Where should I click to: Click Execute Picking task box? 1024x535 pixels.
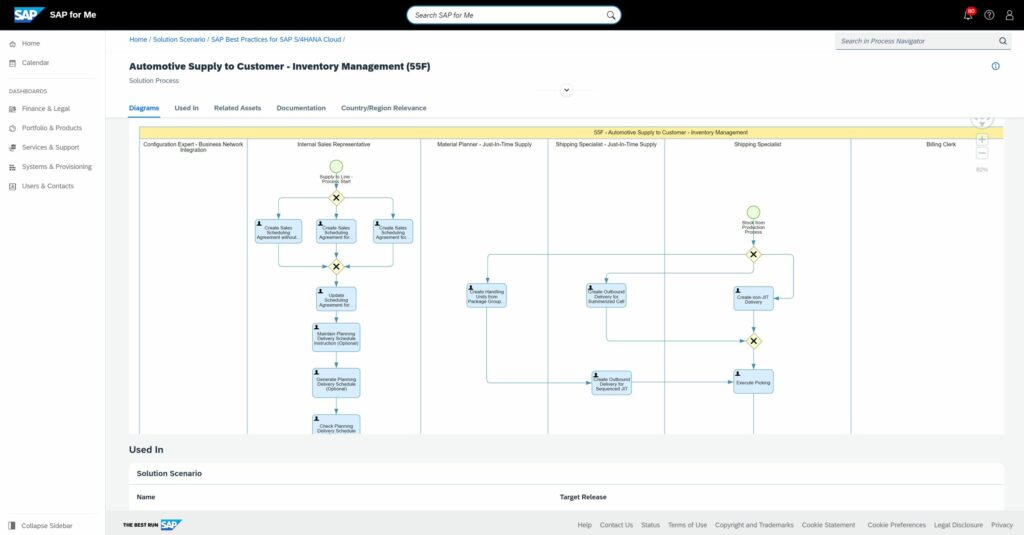pyautogui.click(x=753, y=381)
